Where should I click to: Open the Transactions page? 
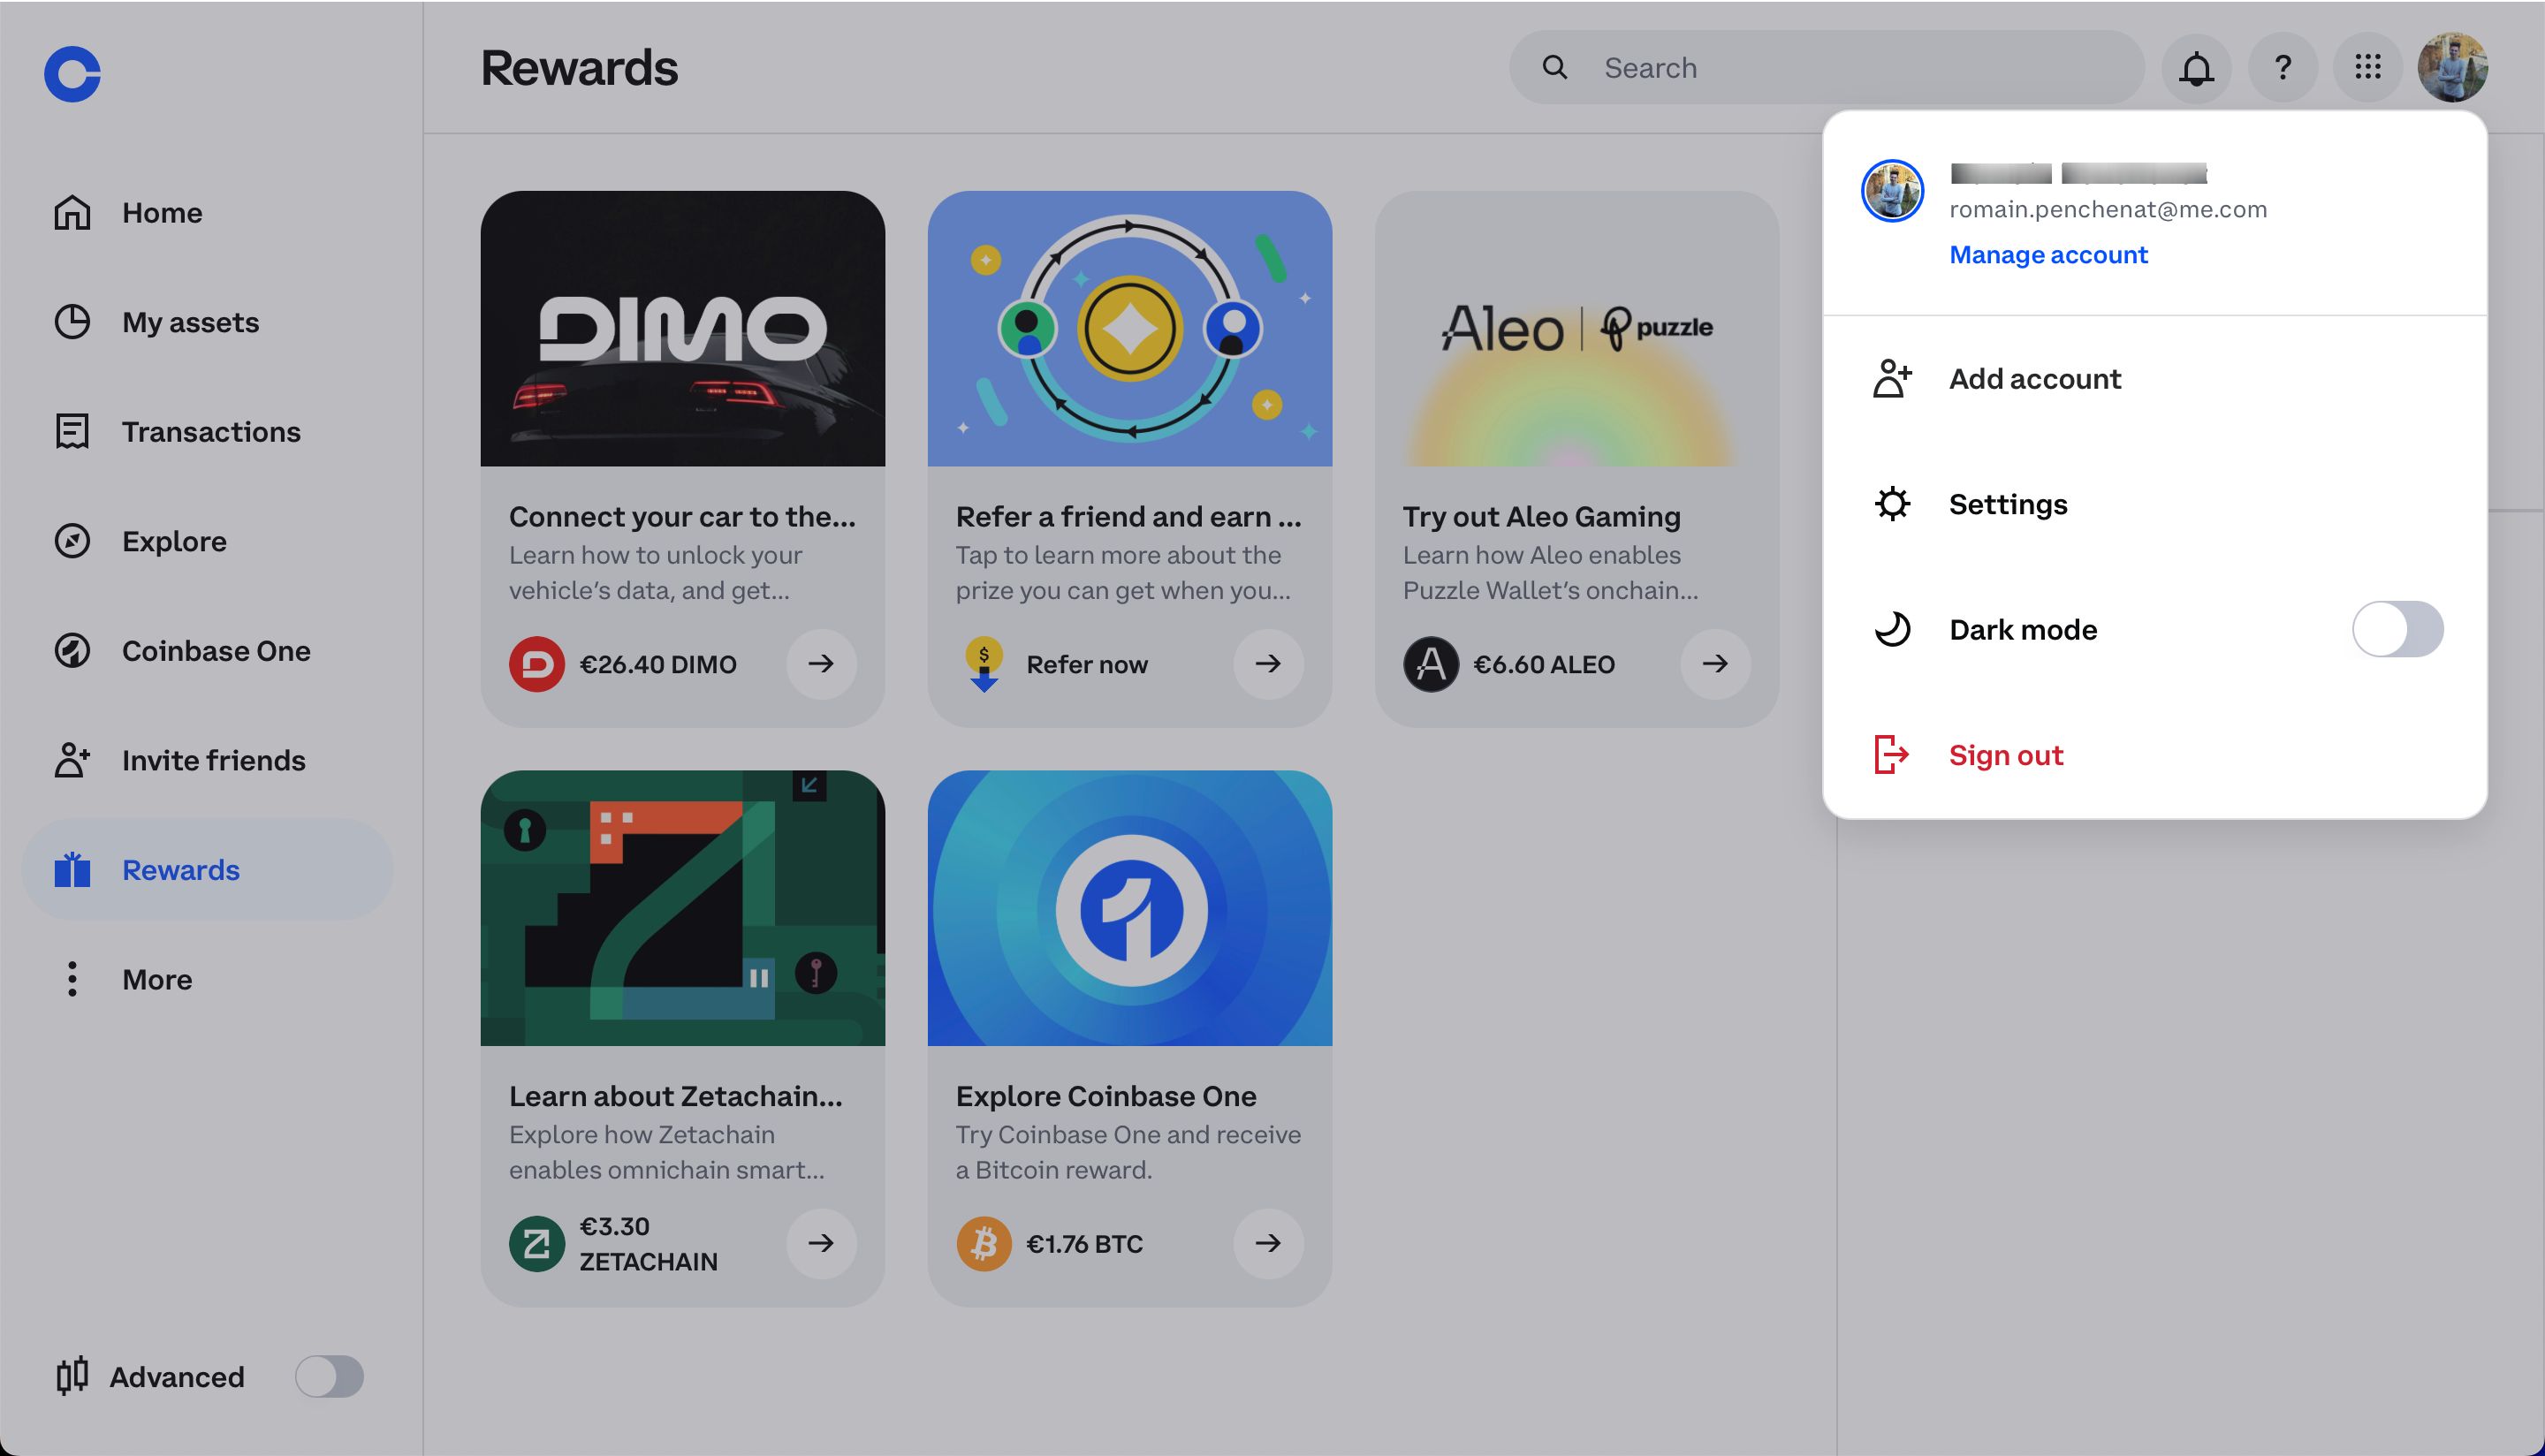point(207,431)
